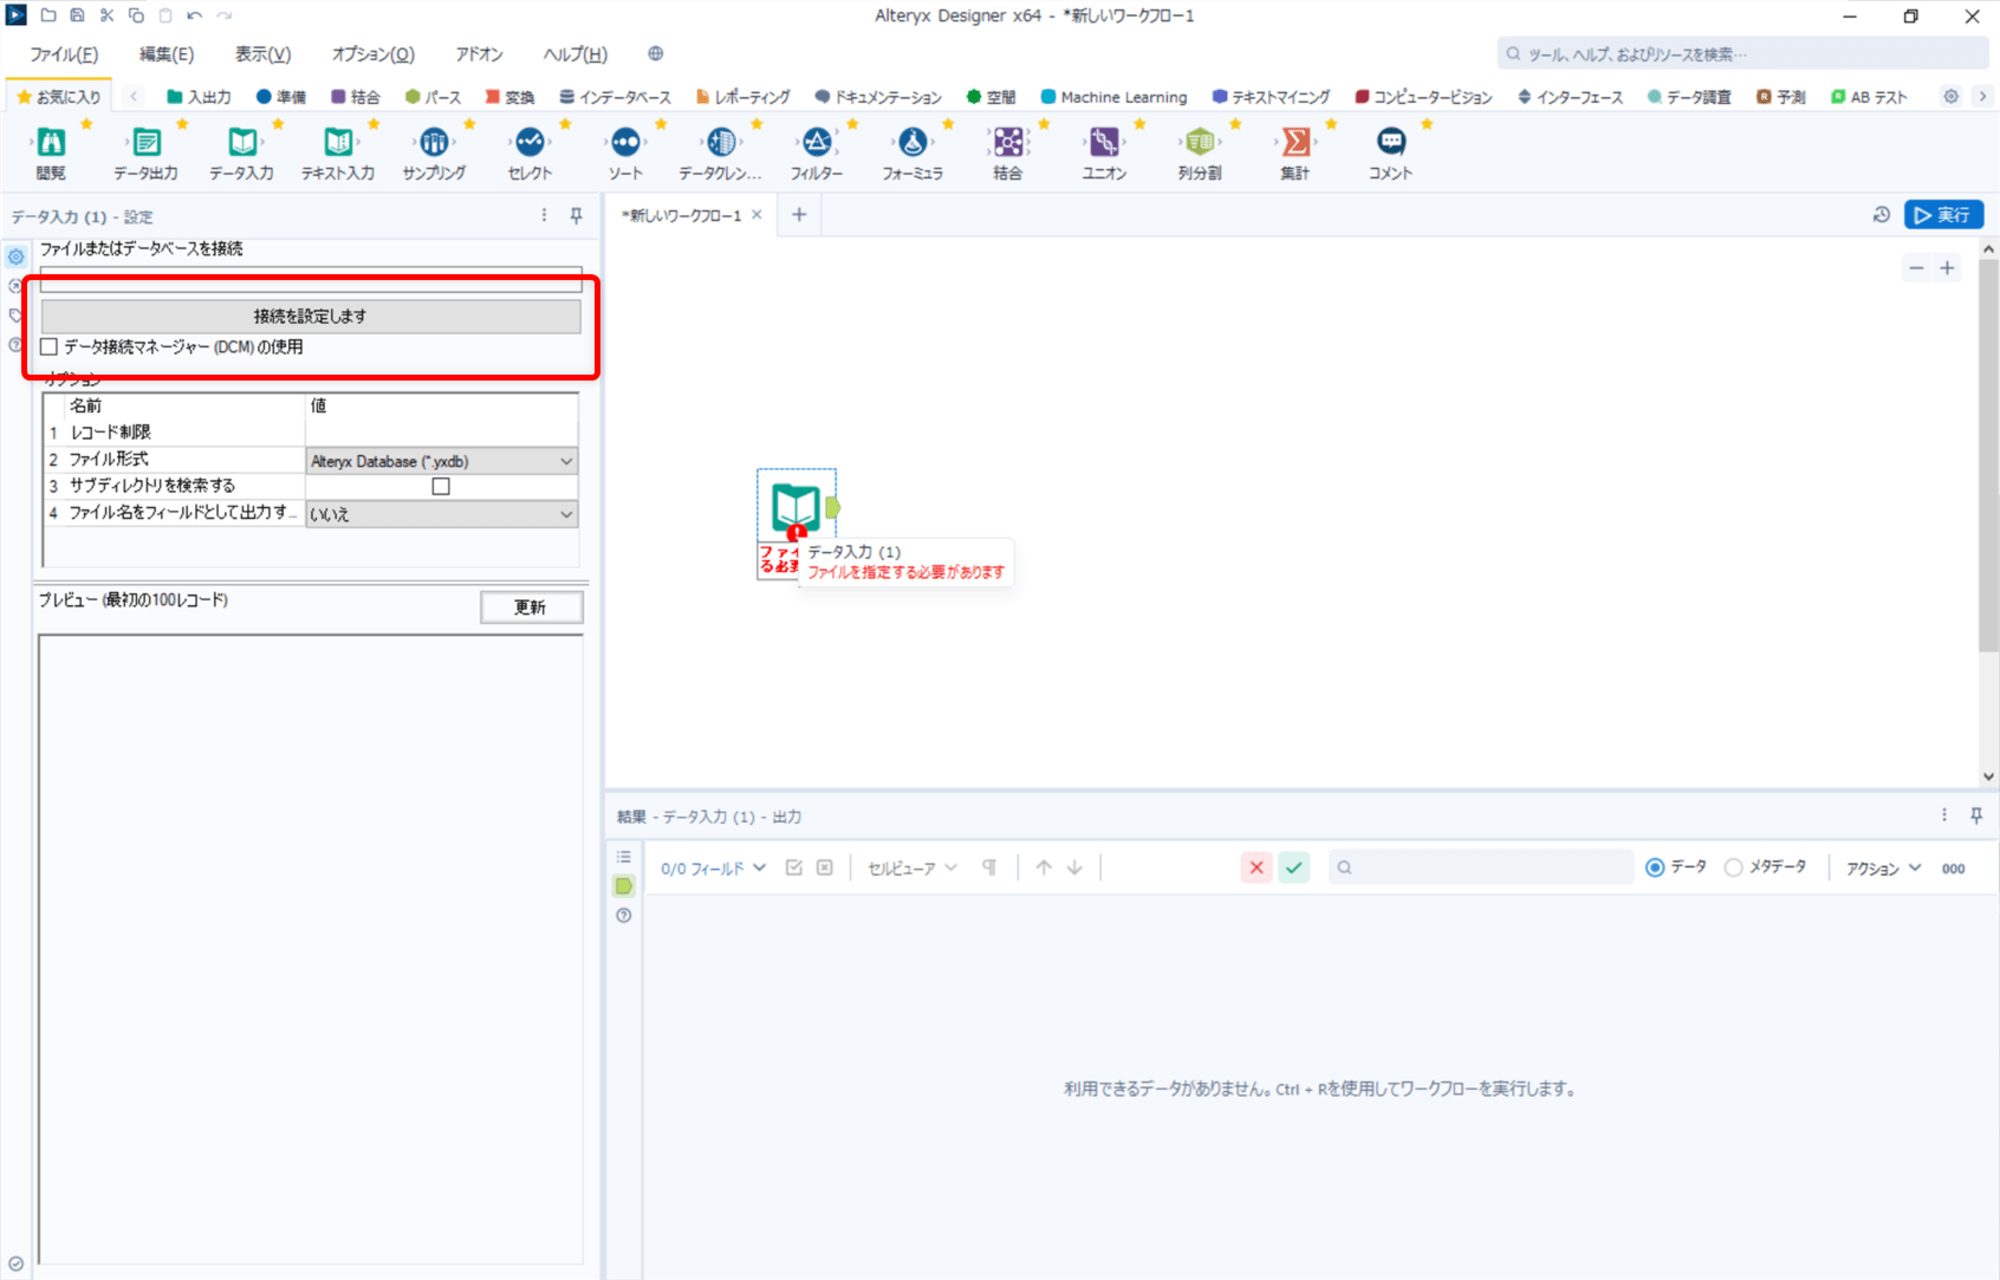
Task: Click the canvas vertical scrollbar
Action: click(1988, 455)
